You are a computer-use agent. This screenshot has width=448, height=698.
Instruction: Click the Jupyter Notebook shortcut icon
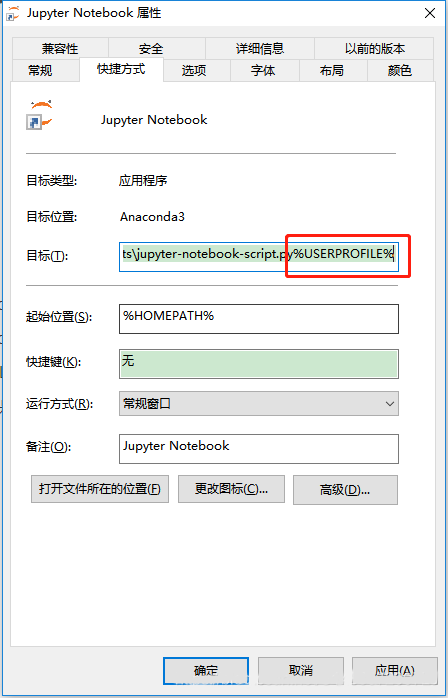pyautogui.click(x=40, y=116)
